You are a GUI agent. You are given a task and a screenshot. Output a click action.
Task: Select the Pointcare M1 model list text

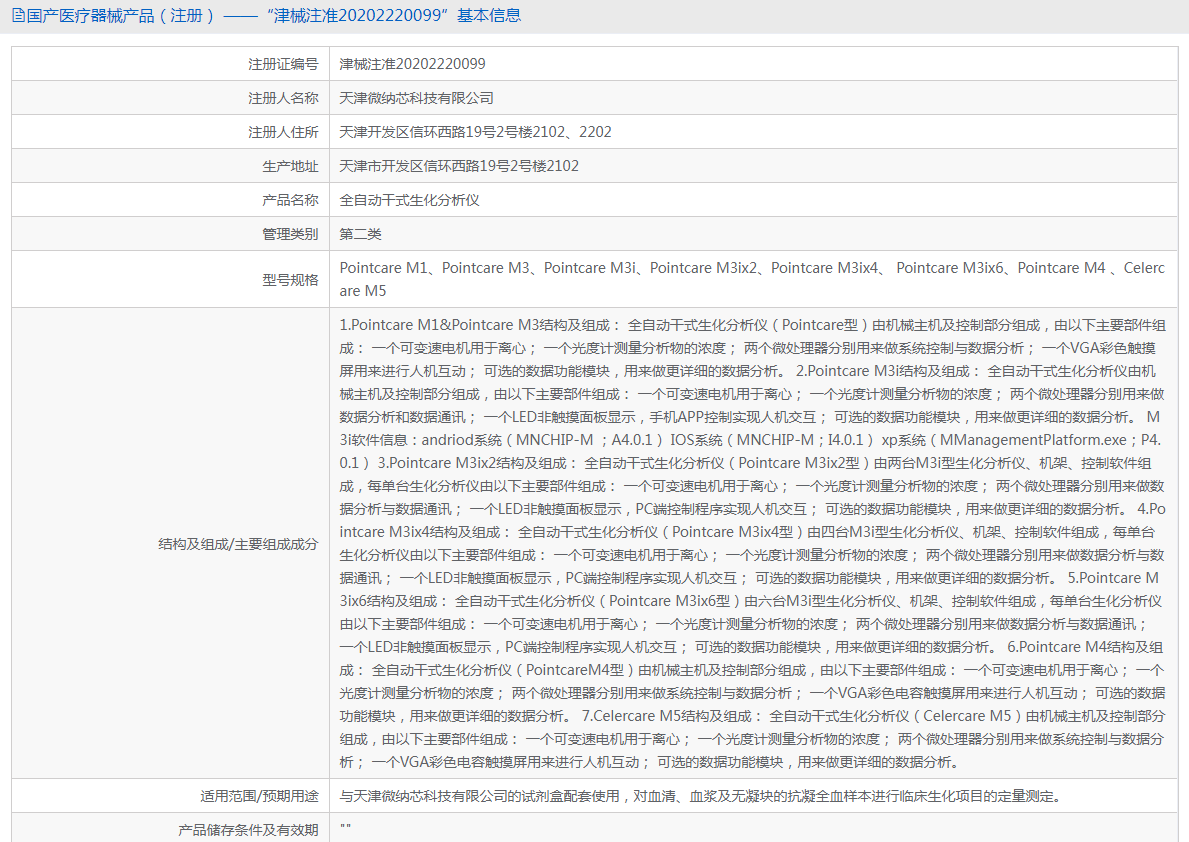[x=752, y=279]
